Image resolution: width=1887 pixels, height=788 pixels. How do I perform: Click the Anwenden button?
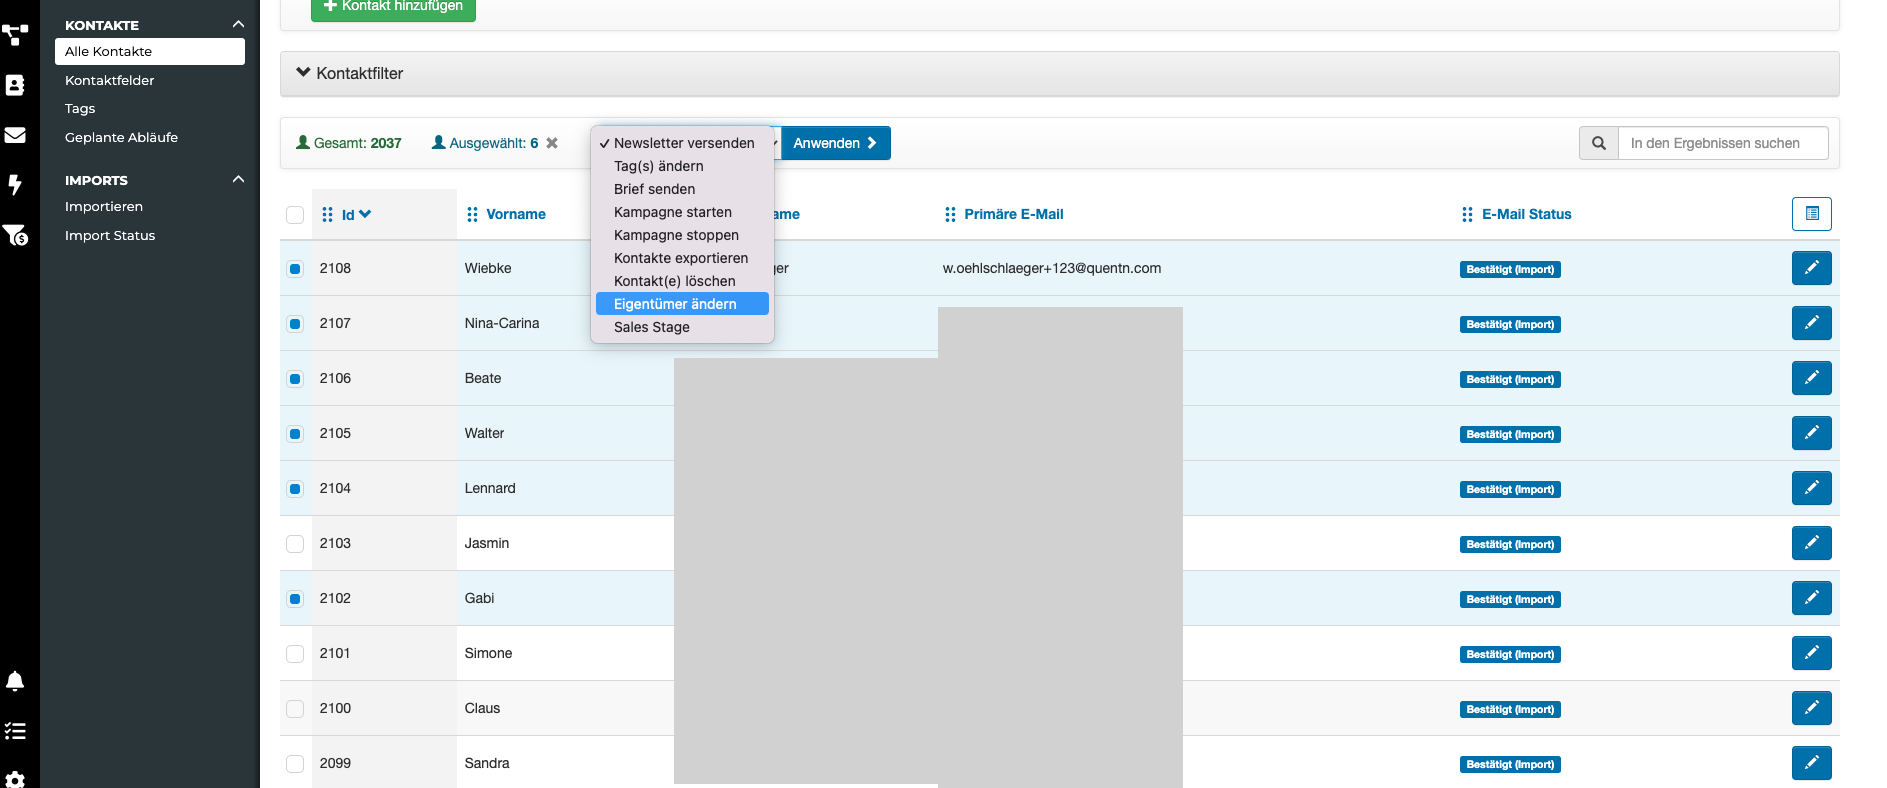[x=835, y=143]
